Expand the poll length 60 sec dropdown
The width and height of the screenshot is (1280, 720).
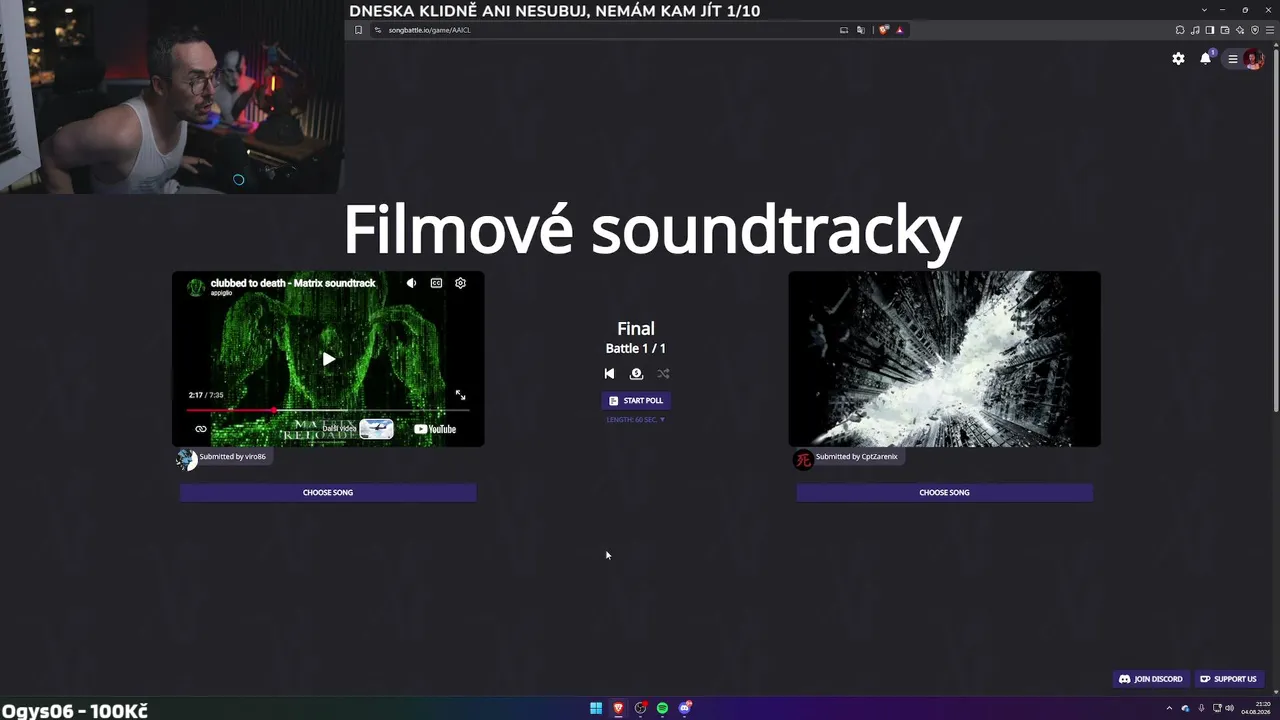(x=636, y=420)
